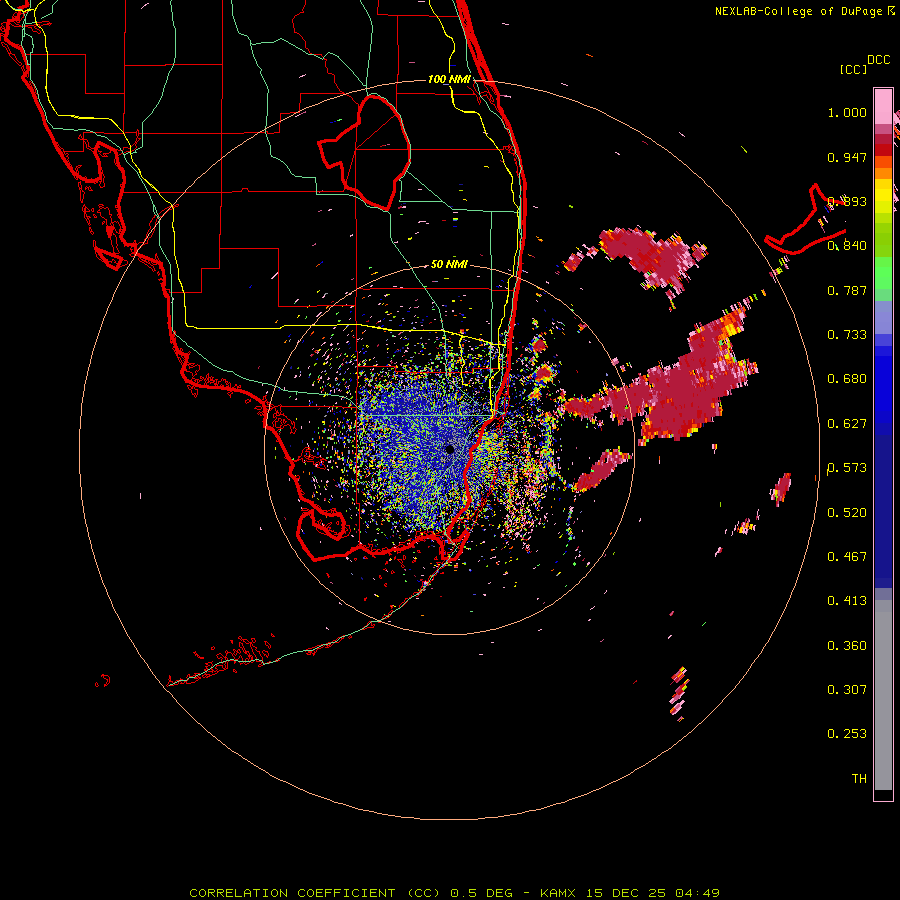Click the 0.627 color scale value

pos(847,424)
